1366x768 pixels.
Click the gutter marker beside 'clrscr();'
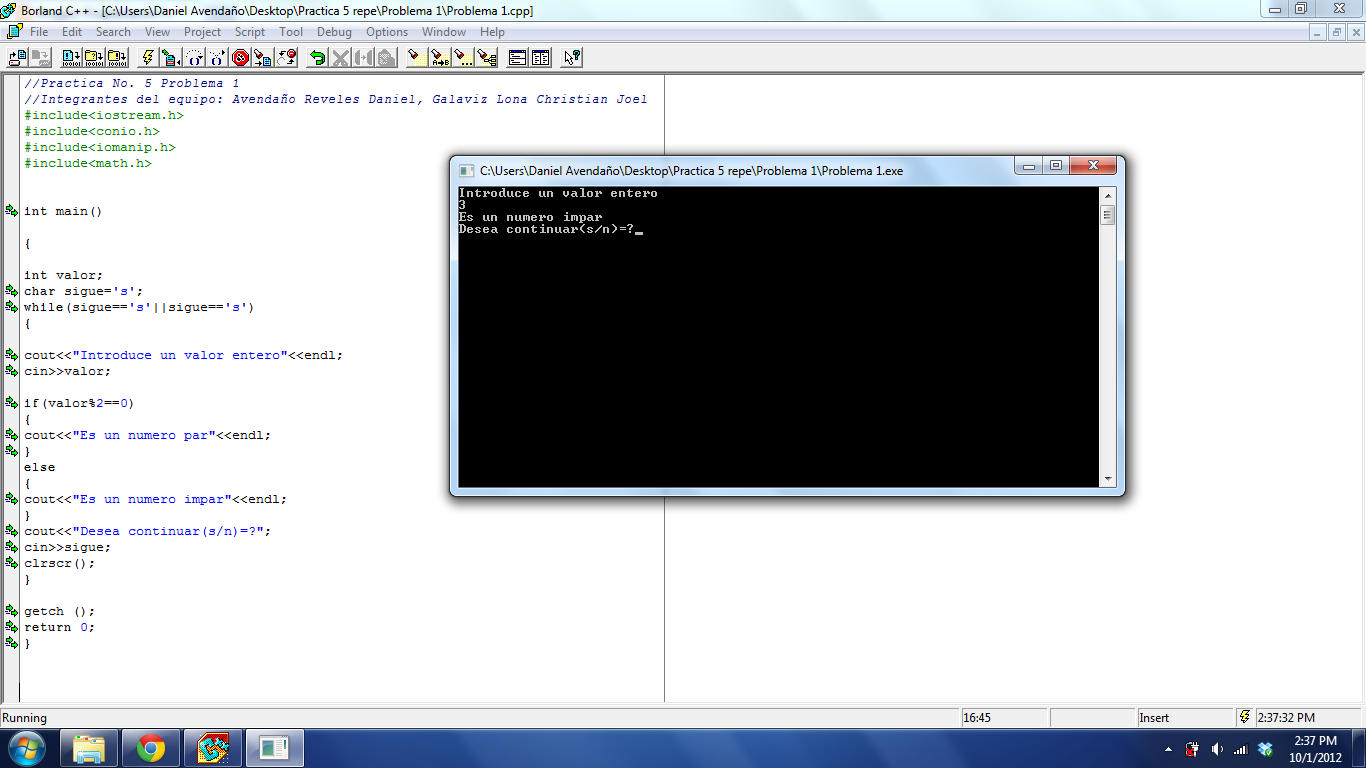point(11,563)
